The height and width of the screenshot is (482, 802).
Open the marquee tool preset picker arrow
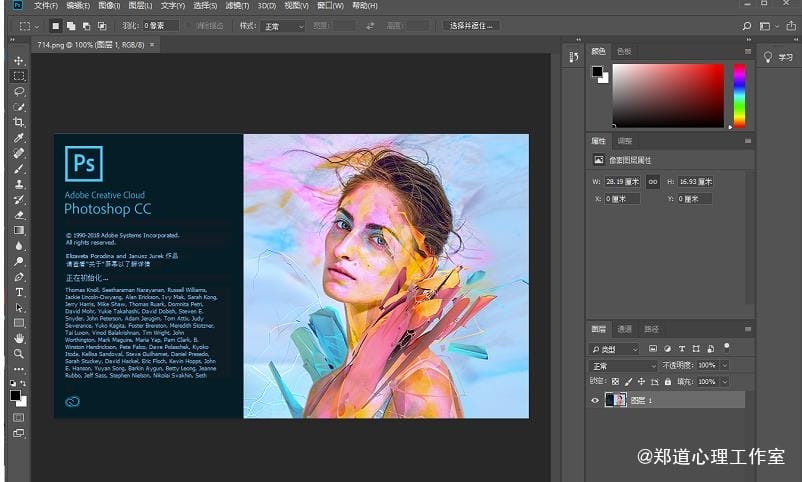coord(36,26)
